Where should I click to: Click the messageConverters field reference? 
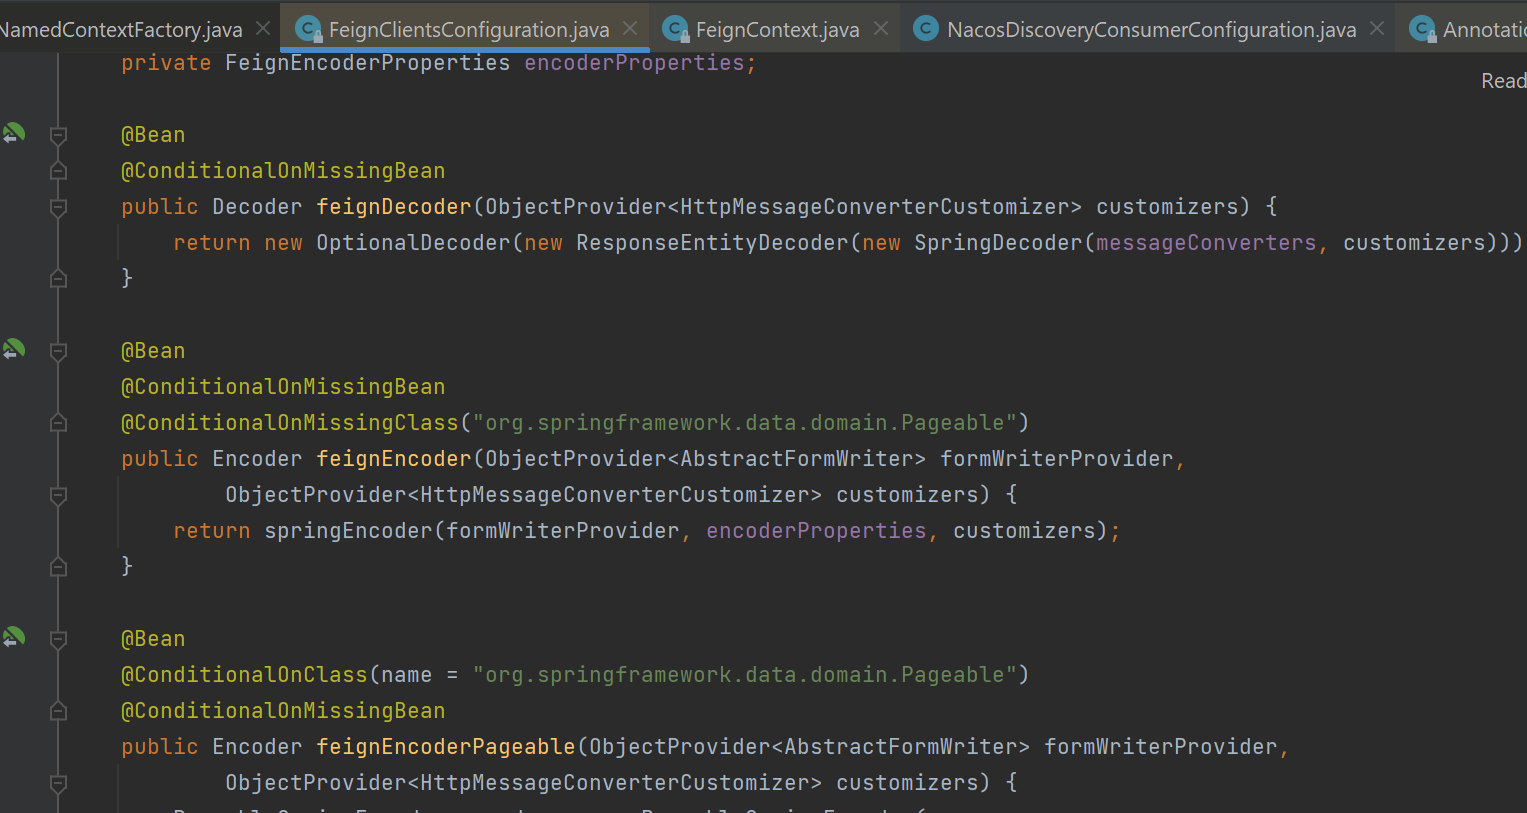(1206, 243)
